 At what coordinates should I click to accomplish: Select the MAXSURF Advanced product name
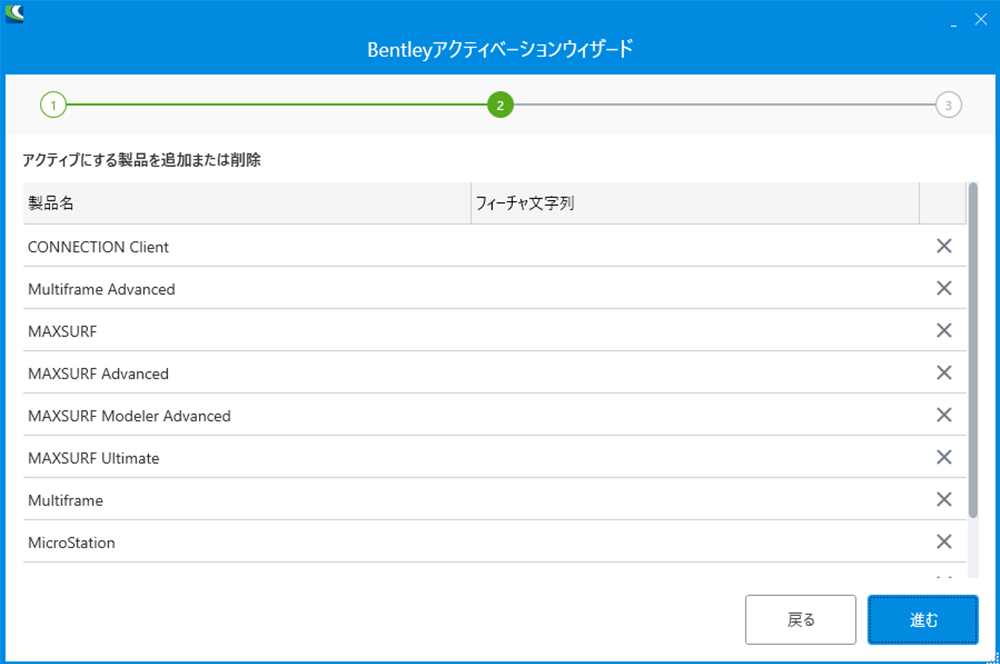[98, 373]
